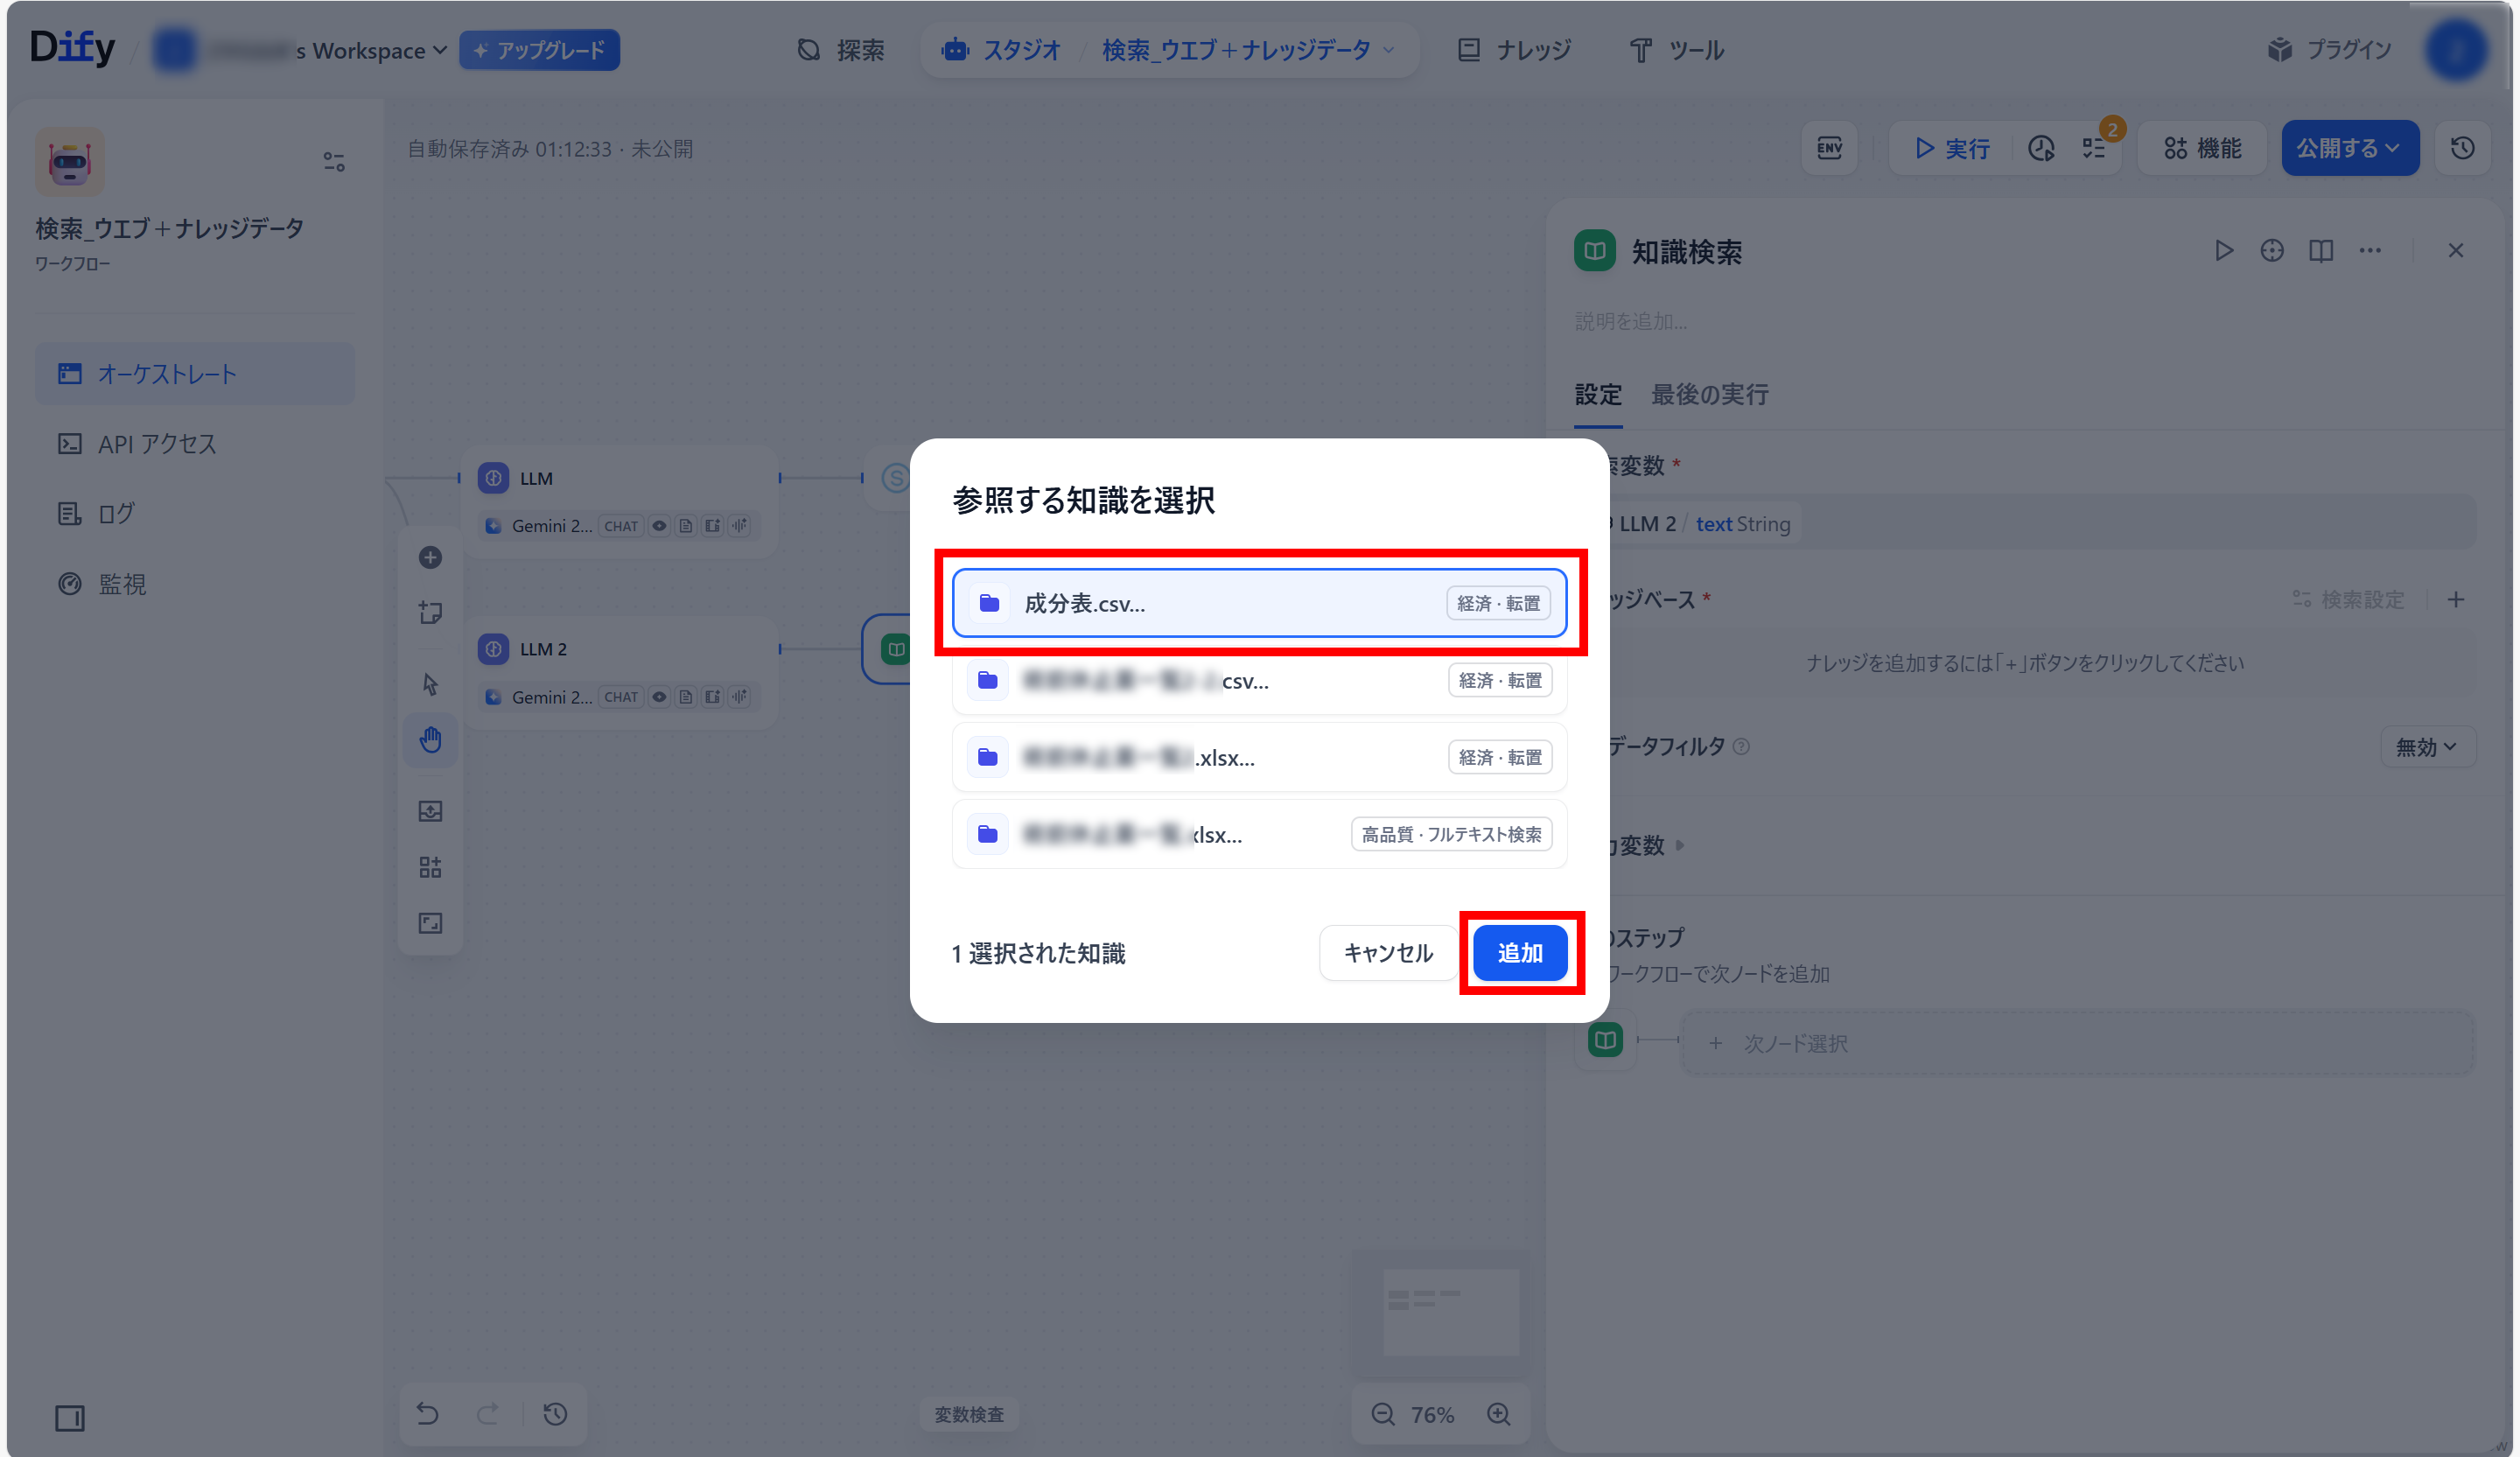2520x1457 pixels.
Task: Click the ENV variables icon
Action: coord(1829,148)
